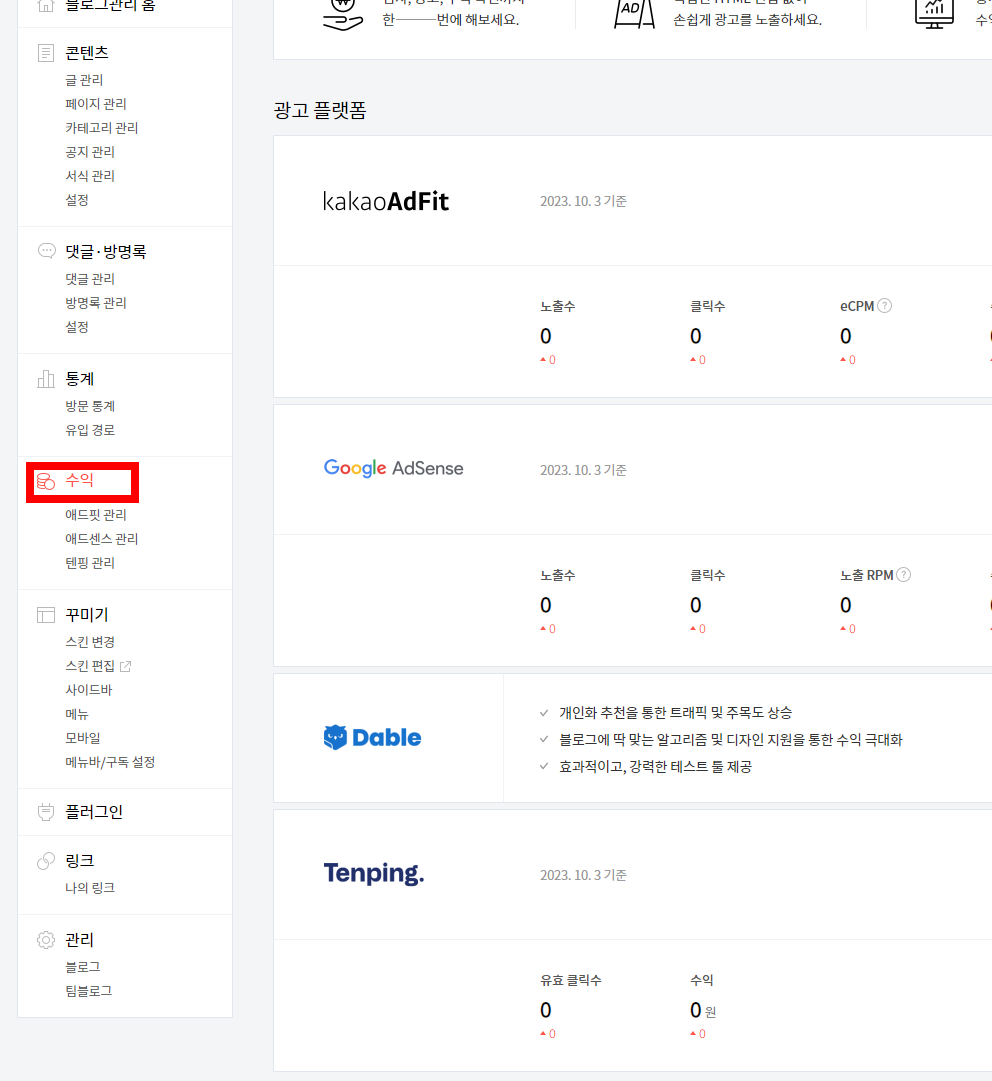Open 글 관리 in the sidebar
Image resolution: width=992 pixels, height=1081 pixels.
[84, 80]
